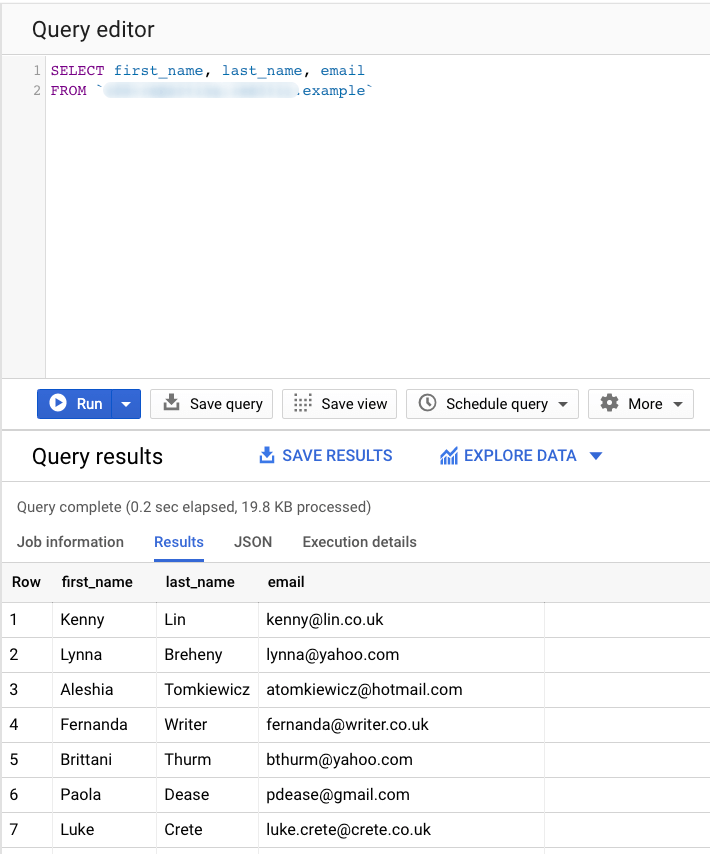The height and width of the screenshot is (854, 710).
Task: Open the Run options dropdown arrow
Action: (126, 404)
